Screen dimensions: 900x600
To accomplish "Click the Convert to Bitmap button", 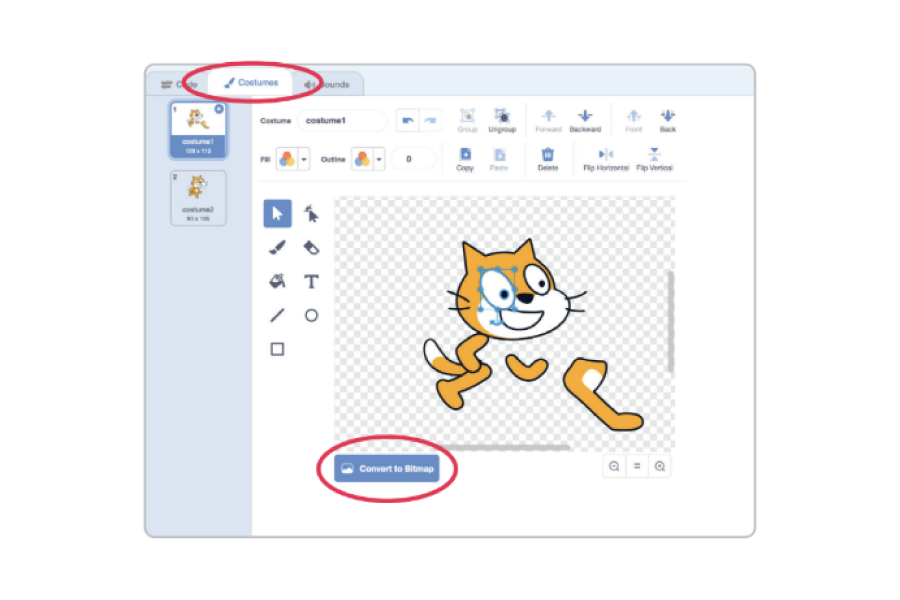I will coord(386,468).
